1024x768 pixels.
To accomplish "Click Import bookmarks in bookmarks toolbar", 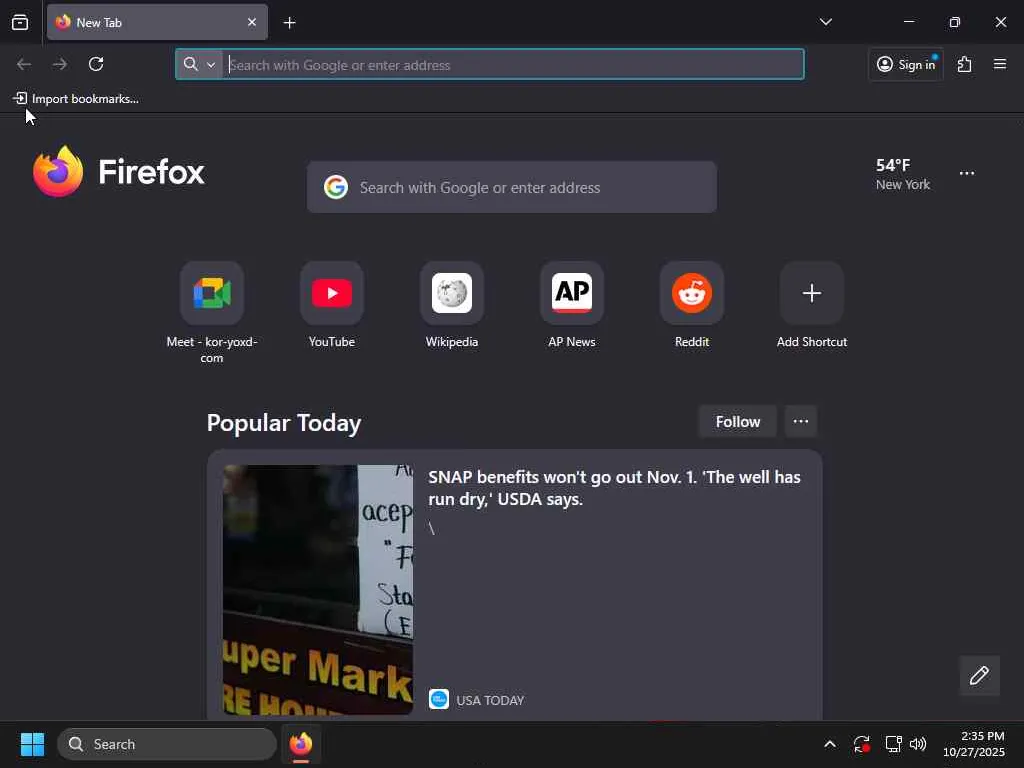I will 76,99.
